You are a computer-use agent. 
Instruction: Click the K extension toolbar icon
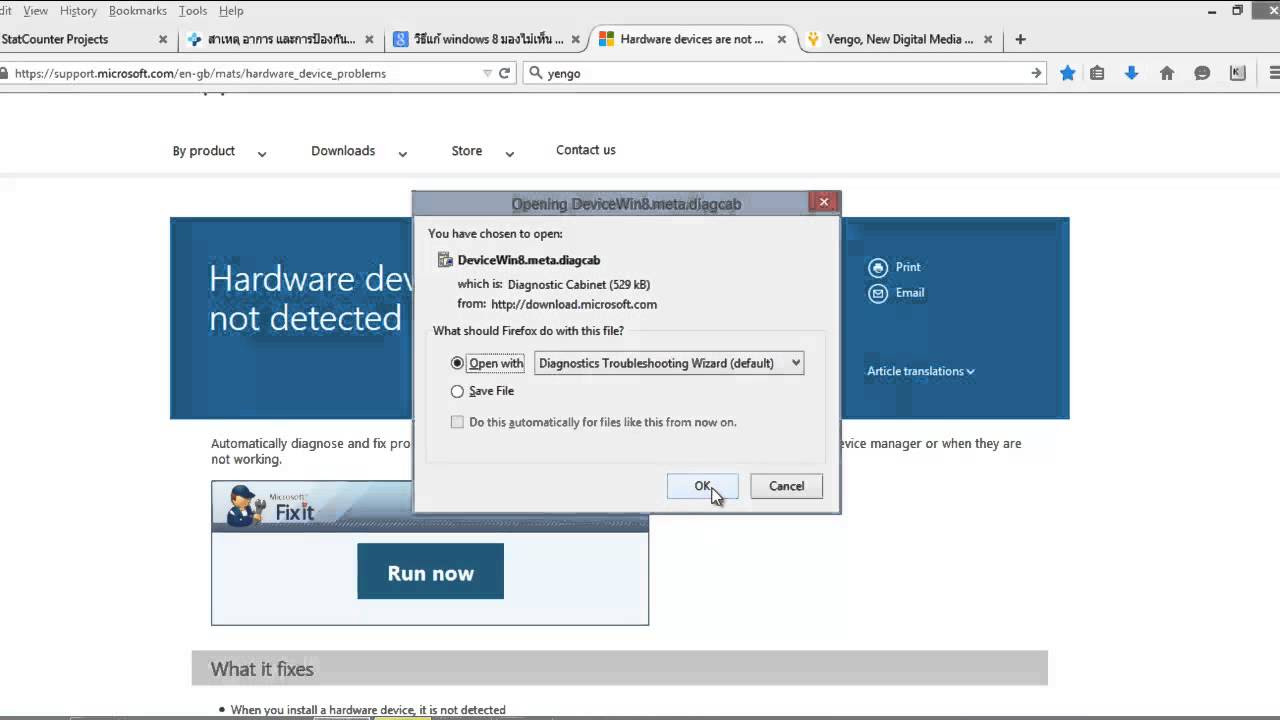tap(1238, 73)
